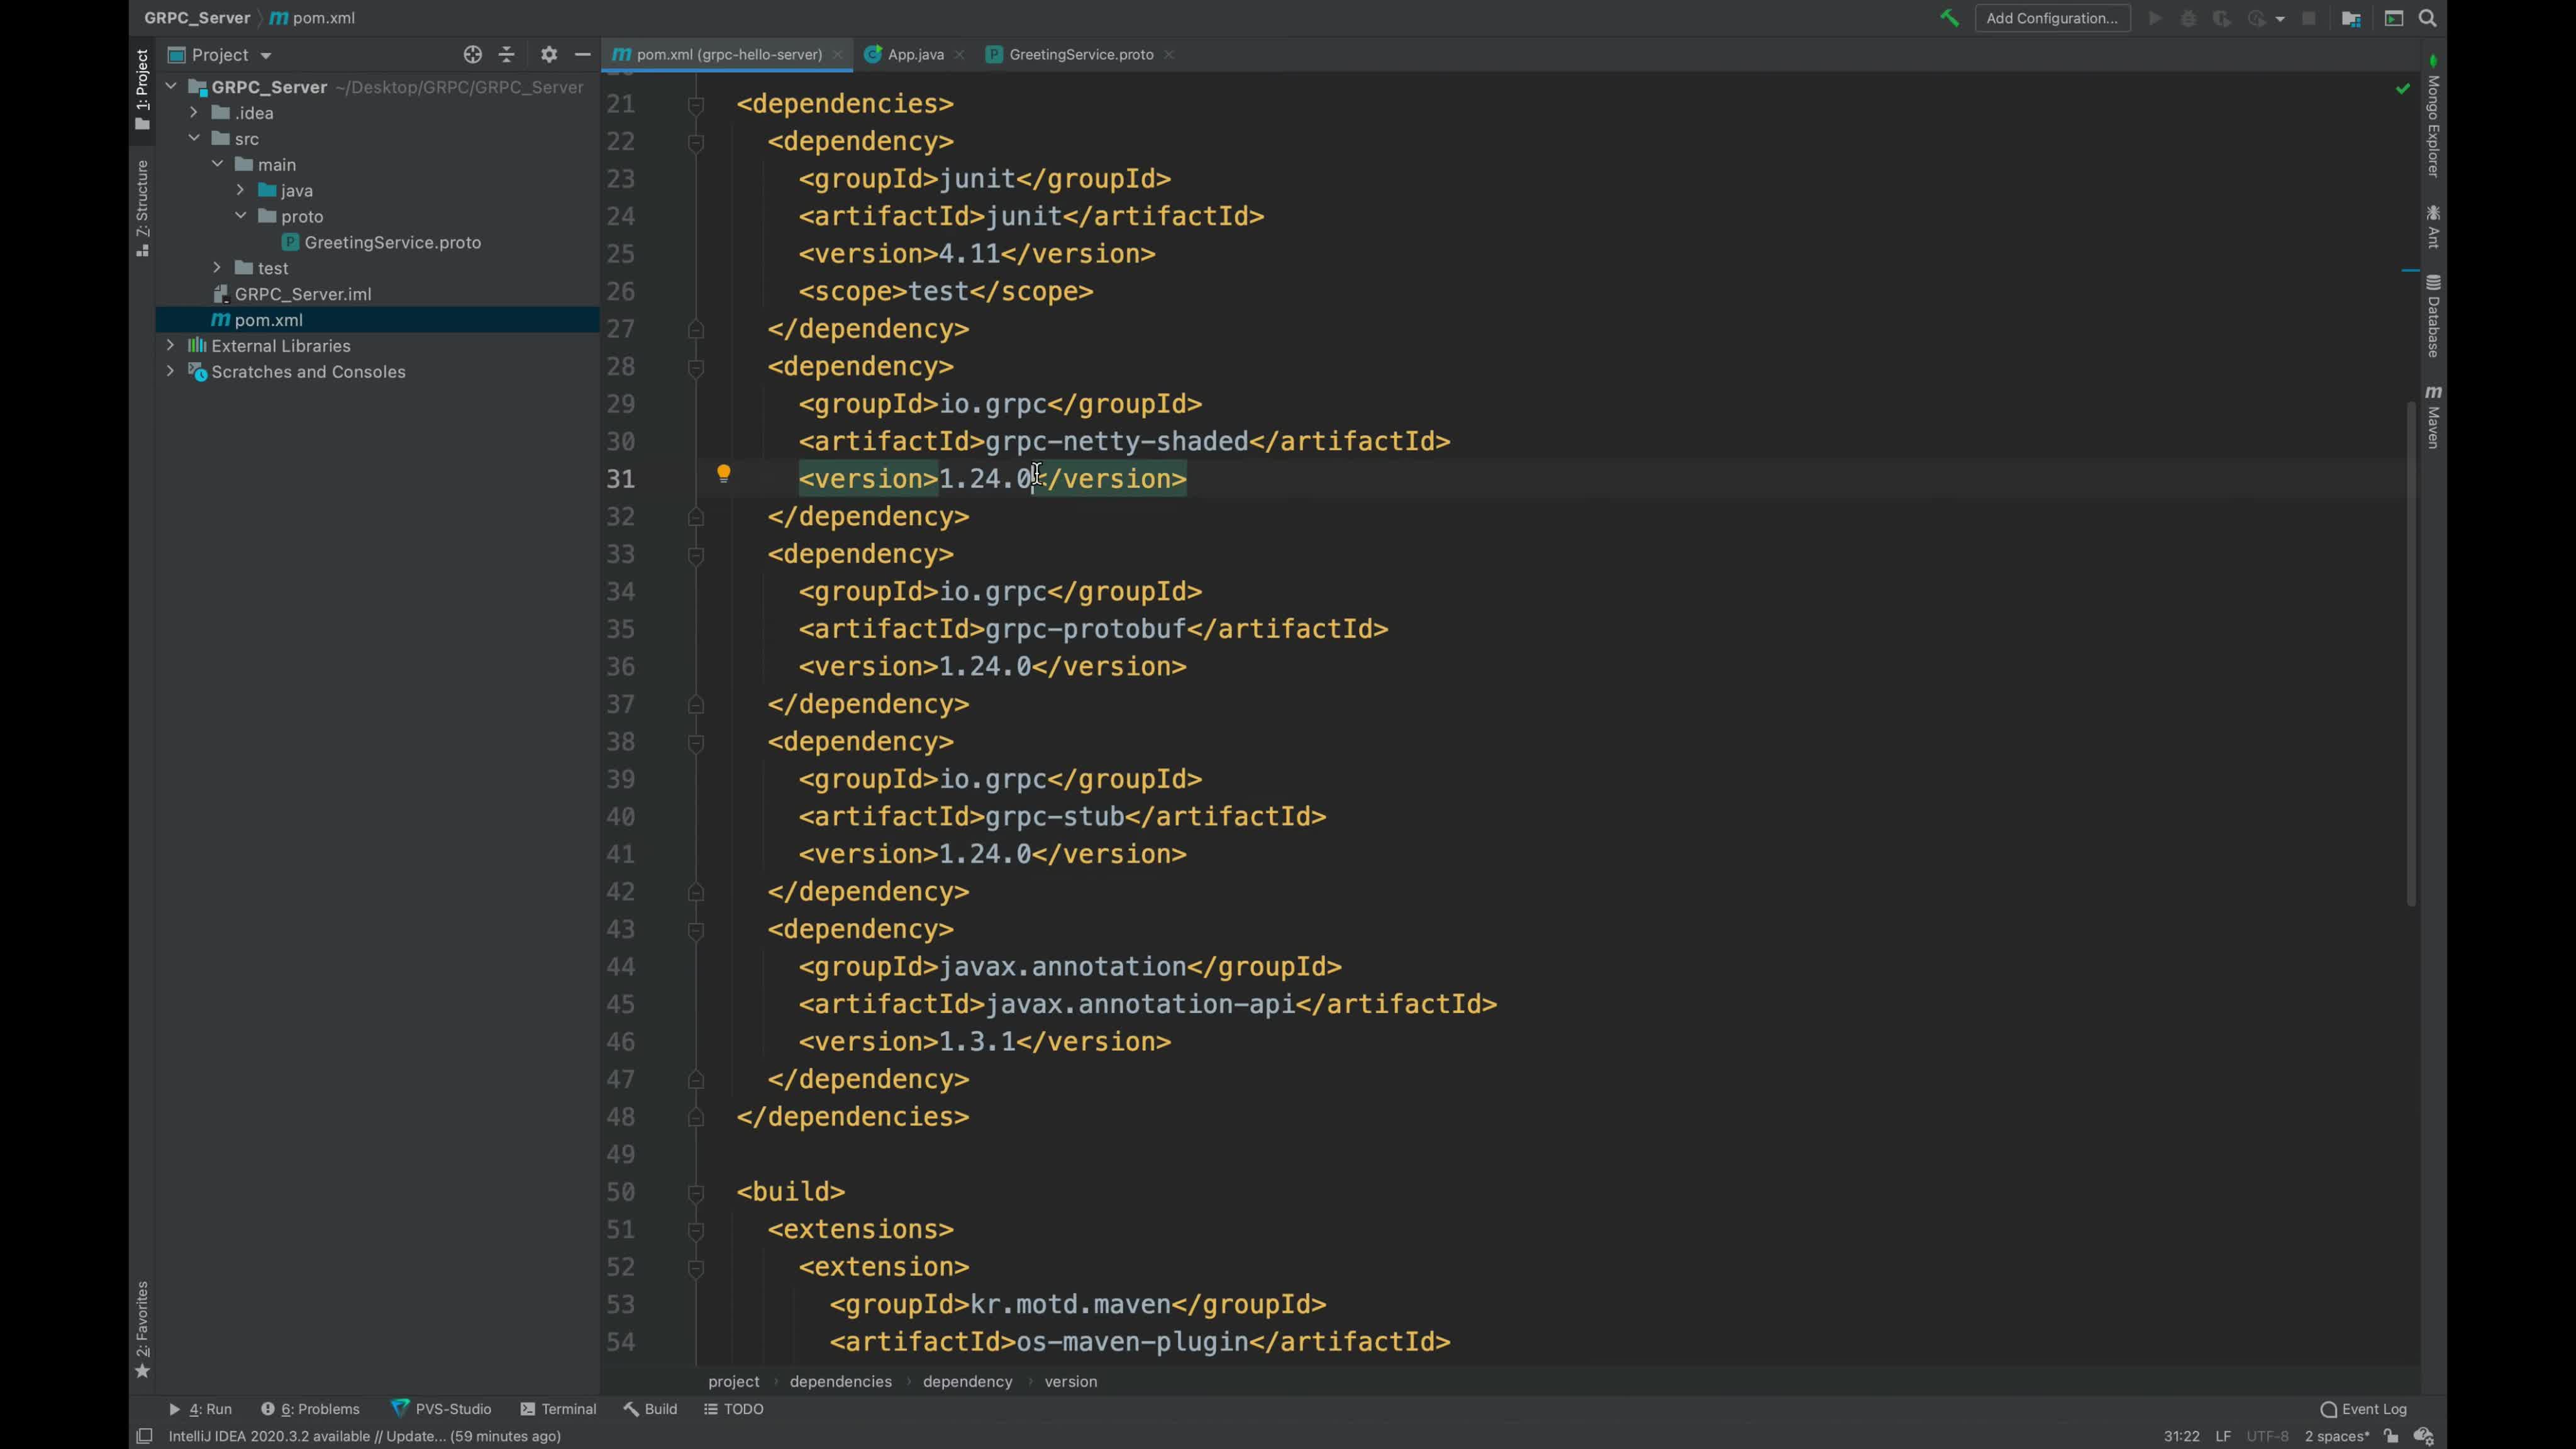Toggle fold on build tag line 50
This screenshot has height=1449, width=2576.
tap(696, 1192)
